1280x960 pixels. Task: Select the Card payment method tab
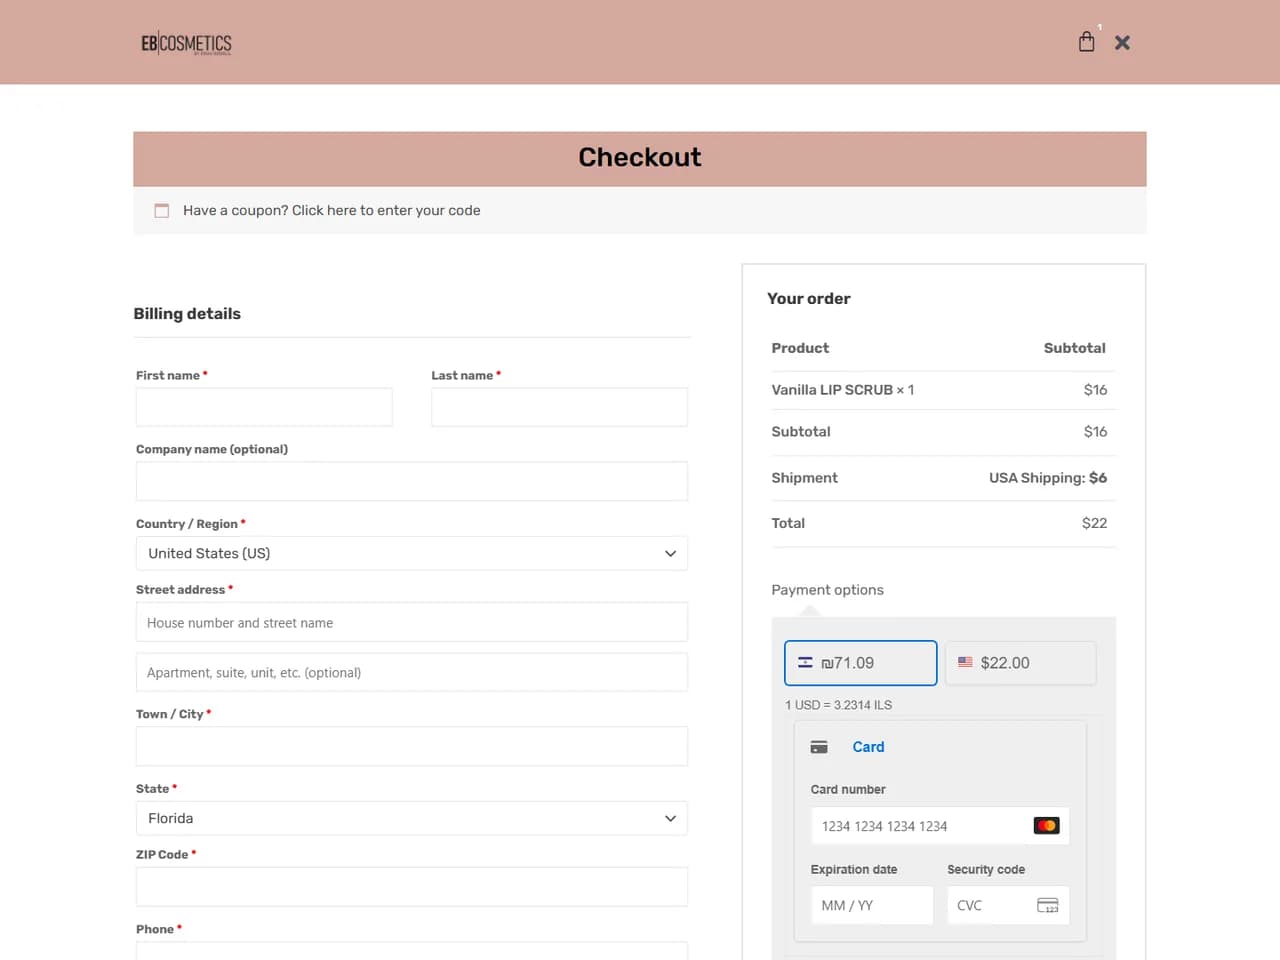[868, 747]
